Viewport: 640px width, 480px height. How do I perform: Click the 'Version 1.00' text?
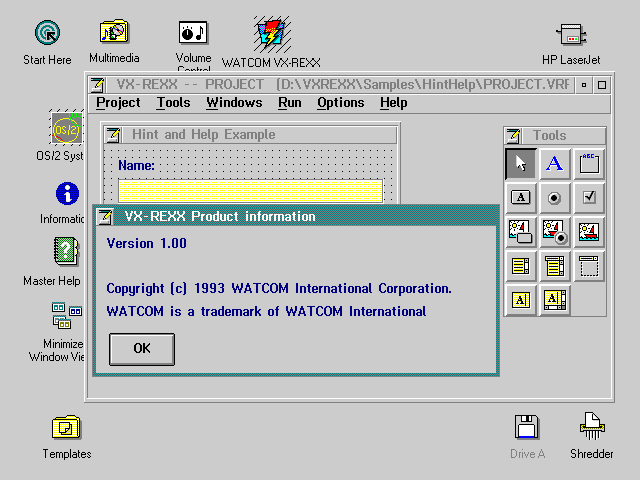click(147, 244)
